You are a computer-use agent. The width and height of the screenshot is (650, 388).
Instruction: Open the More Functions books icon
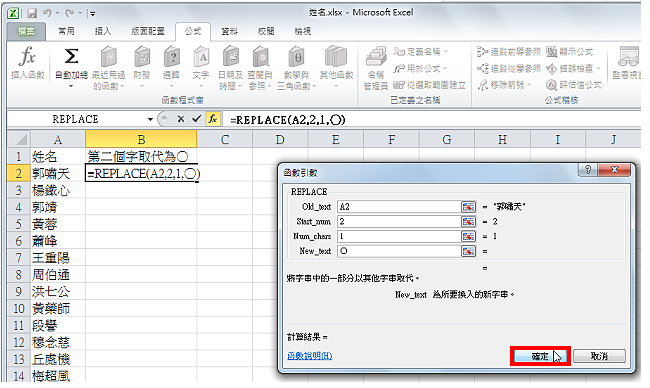(x=336, y=56)
